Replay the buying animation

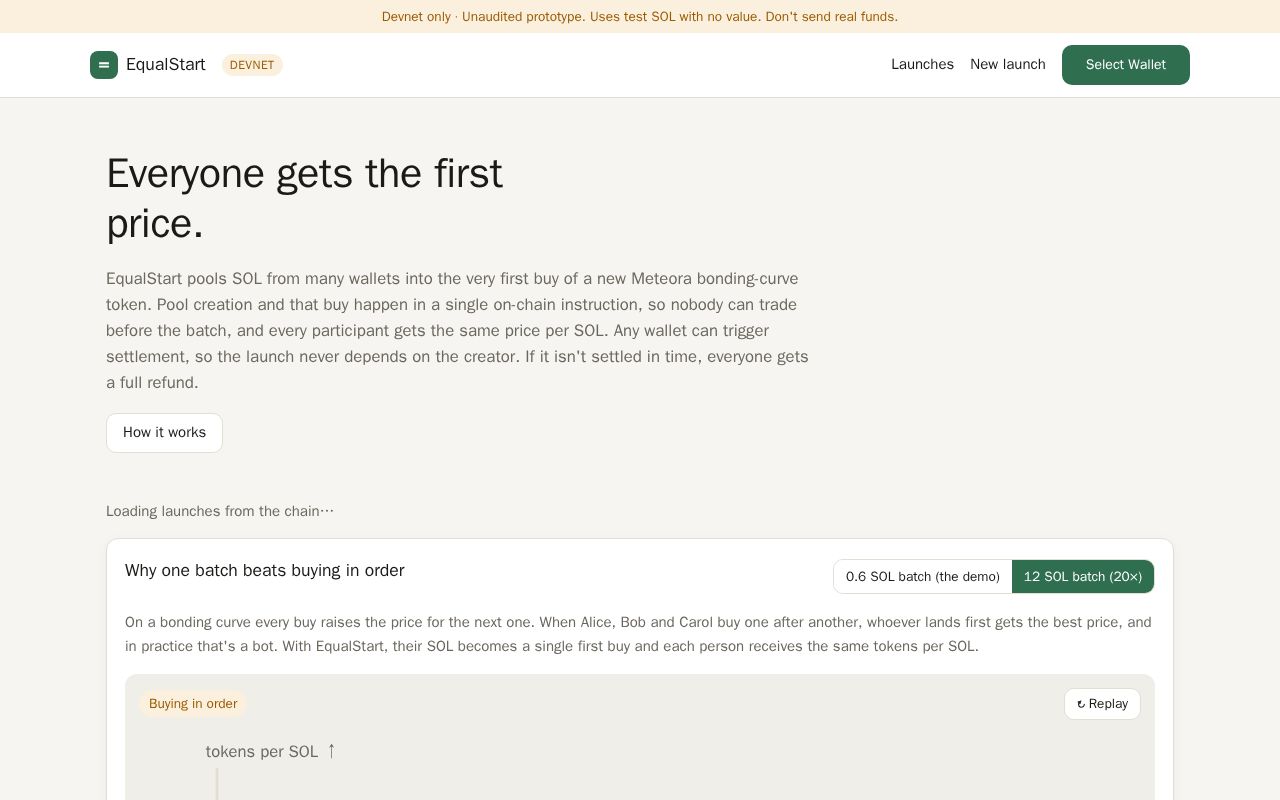(1102, 704)
